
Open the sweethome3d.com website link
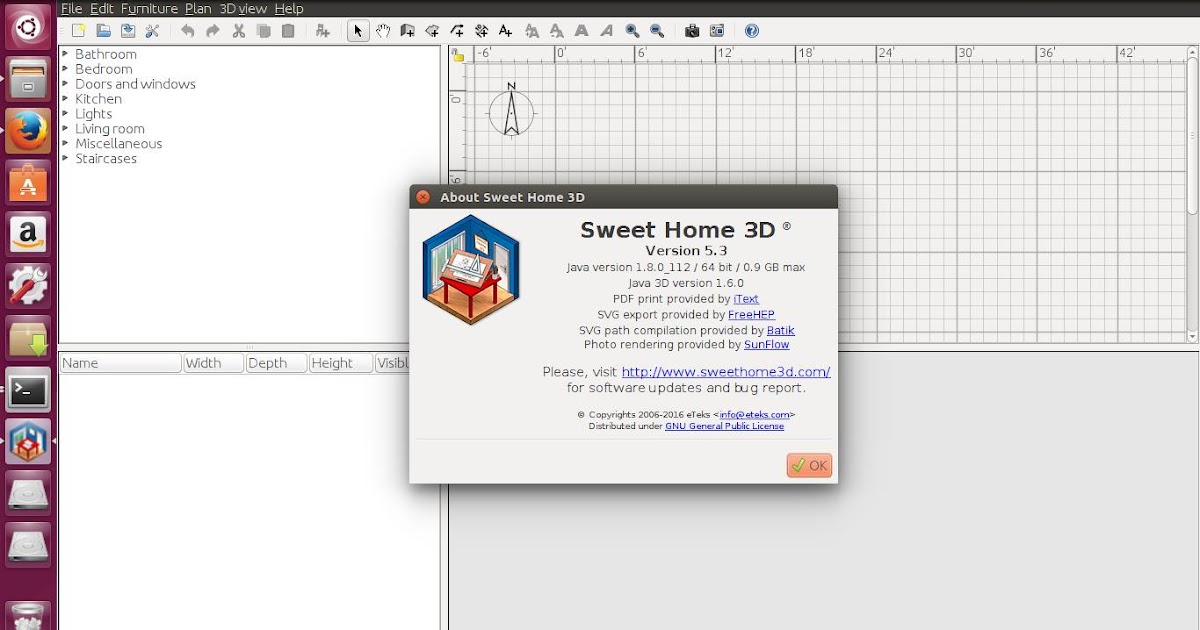[x=726, y=372]
